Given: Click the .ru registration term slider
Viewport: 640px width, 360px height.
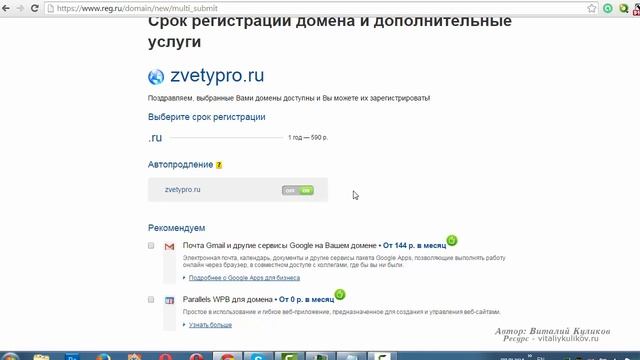Looking at the screenshot, I should [x=226, y=138].
